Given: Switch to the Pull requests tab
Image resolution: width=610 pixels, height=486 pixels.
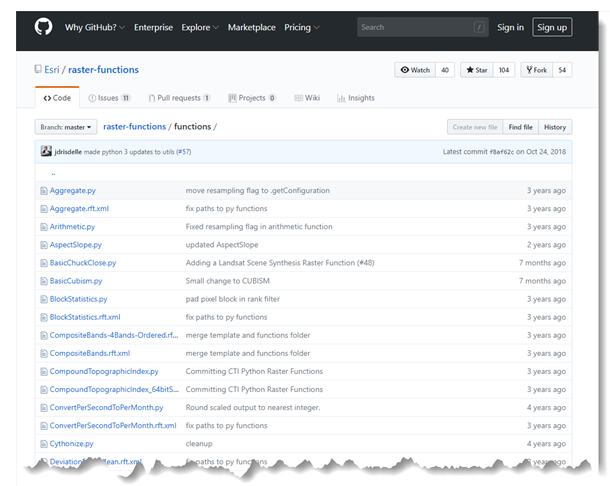Looking at the screenshot, I should 179,98.
